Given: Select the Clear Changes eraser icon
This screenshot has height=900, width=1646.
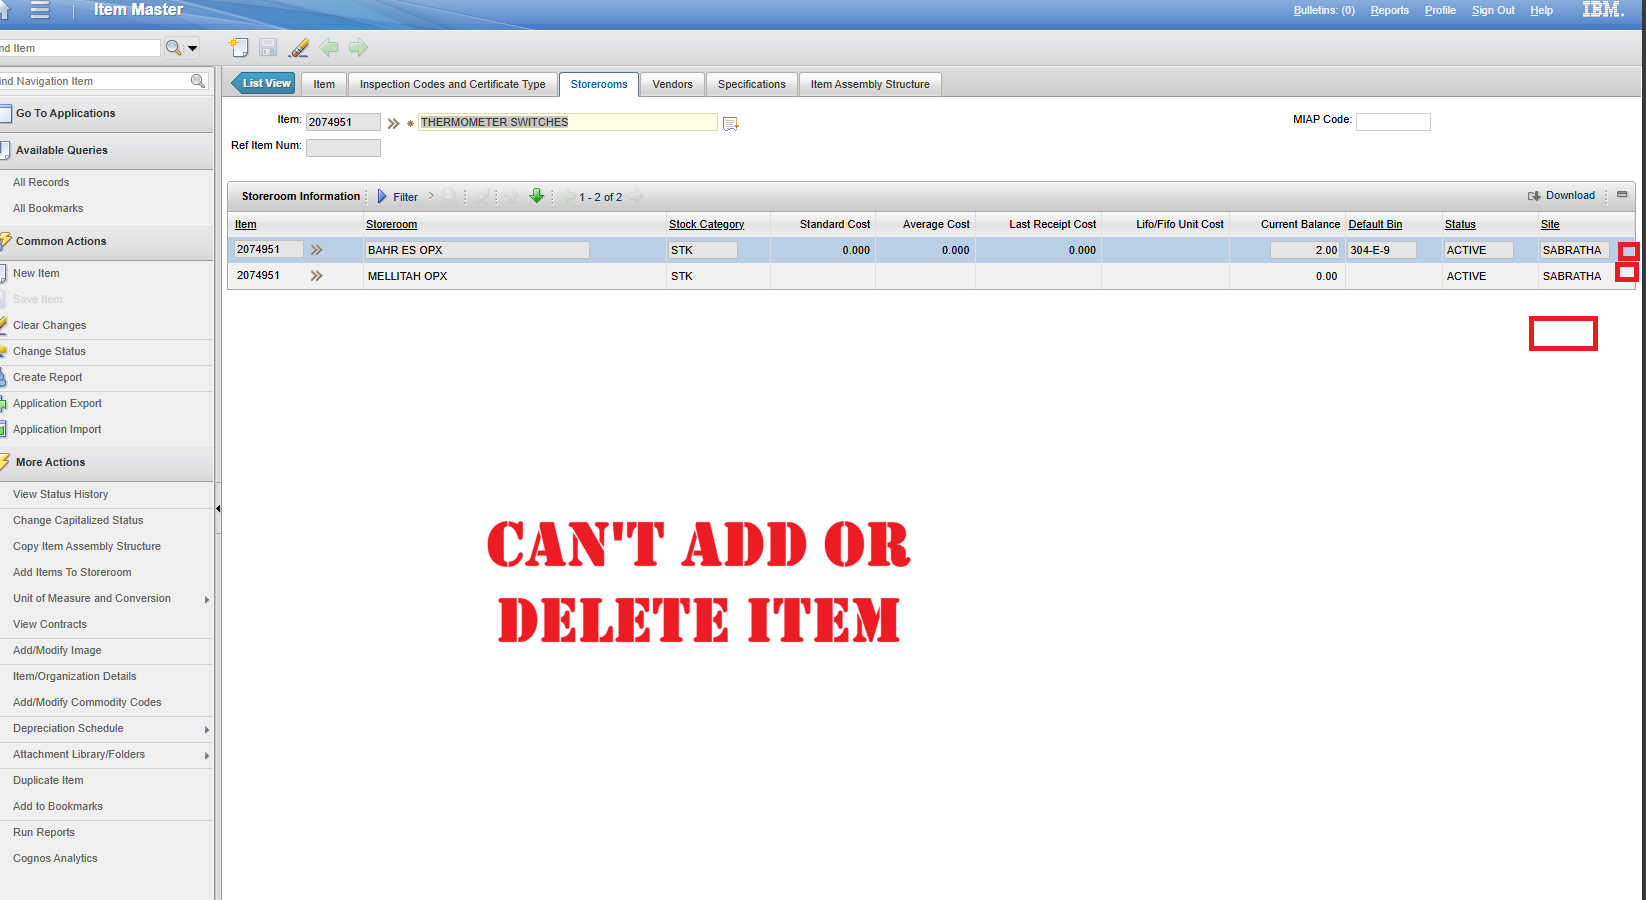Looking at the screenshot, I should tap(298, 47).
